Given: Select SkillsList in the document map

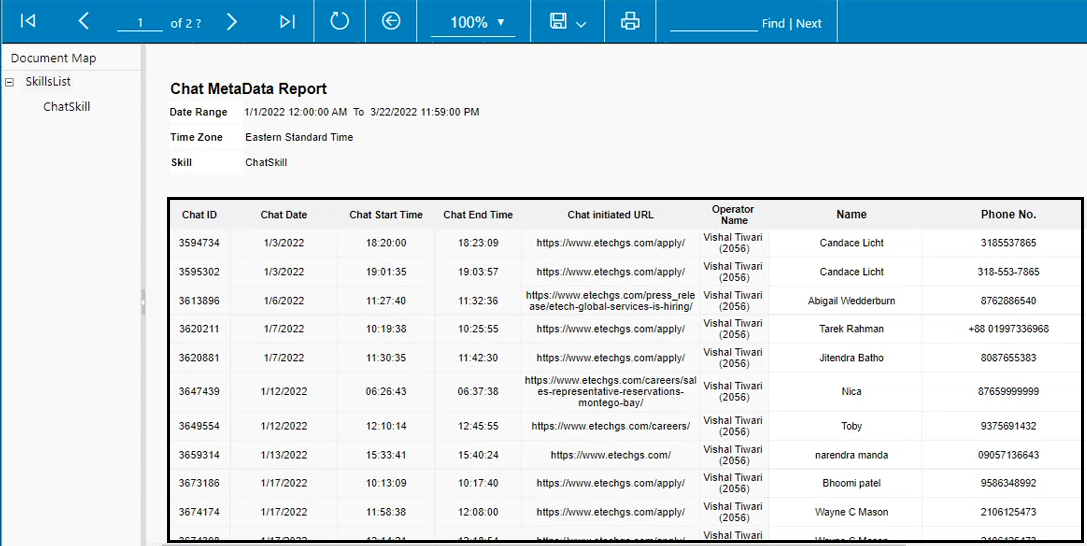Looking at the screenshot, I should tap(48, 82).
